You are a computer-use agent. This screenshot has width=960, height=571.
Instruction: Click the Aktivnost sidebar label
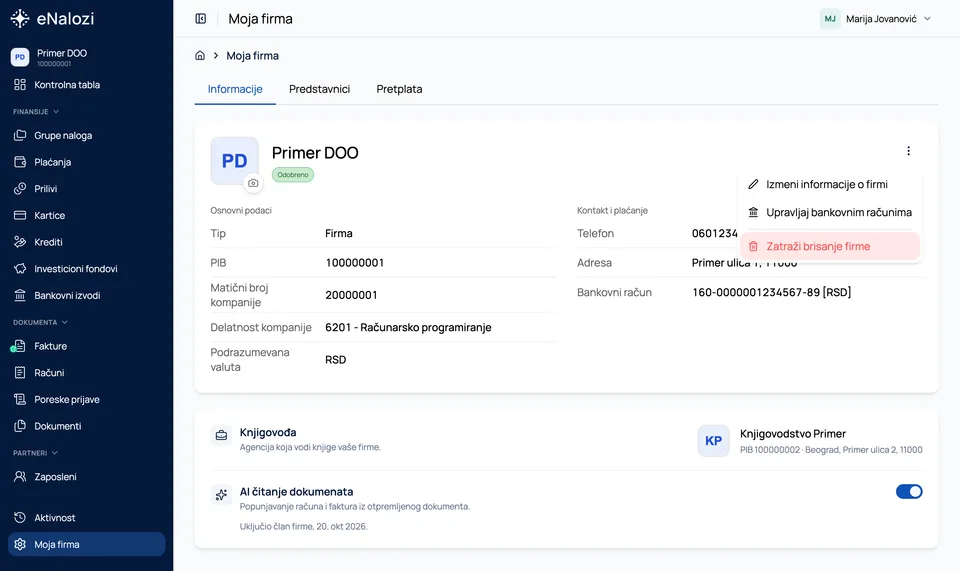[x=54, y=518]
